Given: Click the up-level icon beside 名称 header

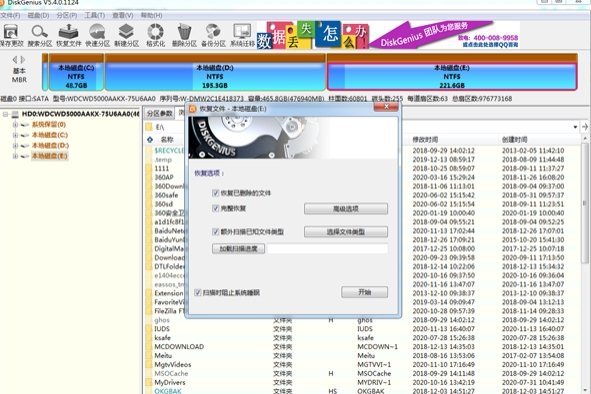Looking at the screenshot, I should tap(150, 140).
